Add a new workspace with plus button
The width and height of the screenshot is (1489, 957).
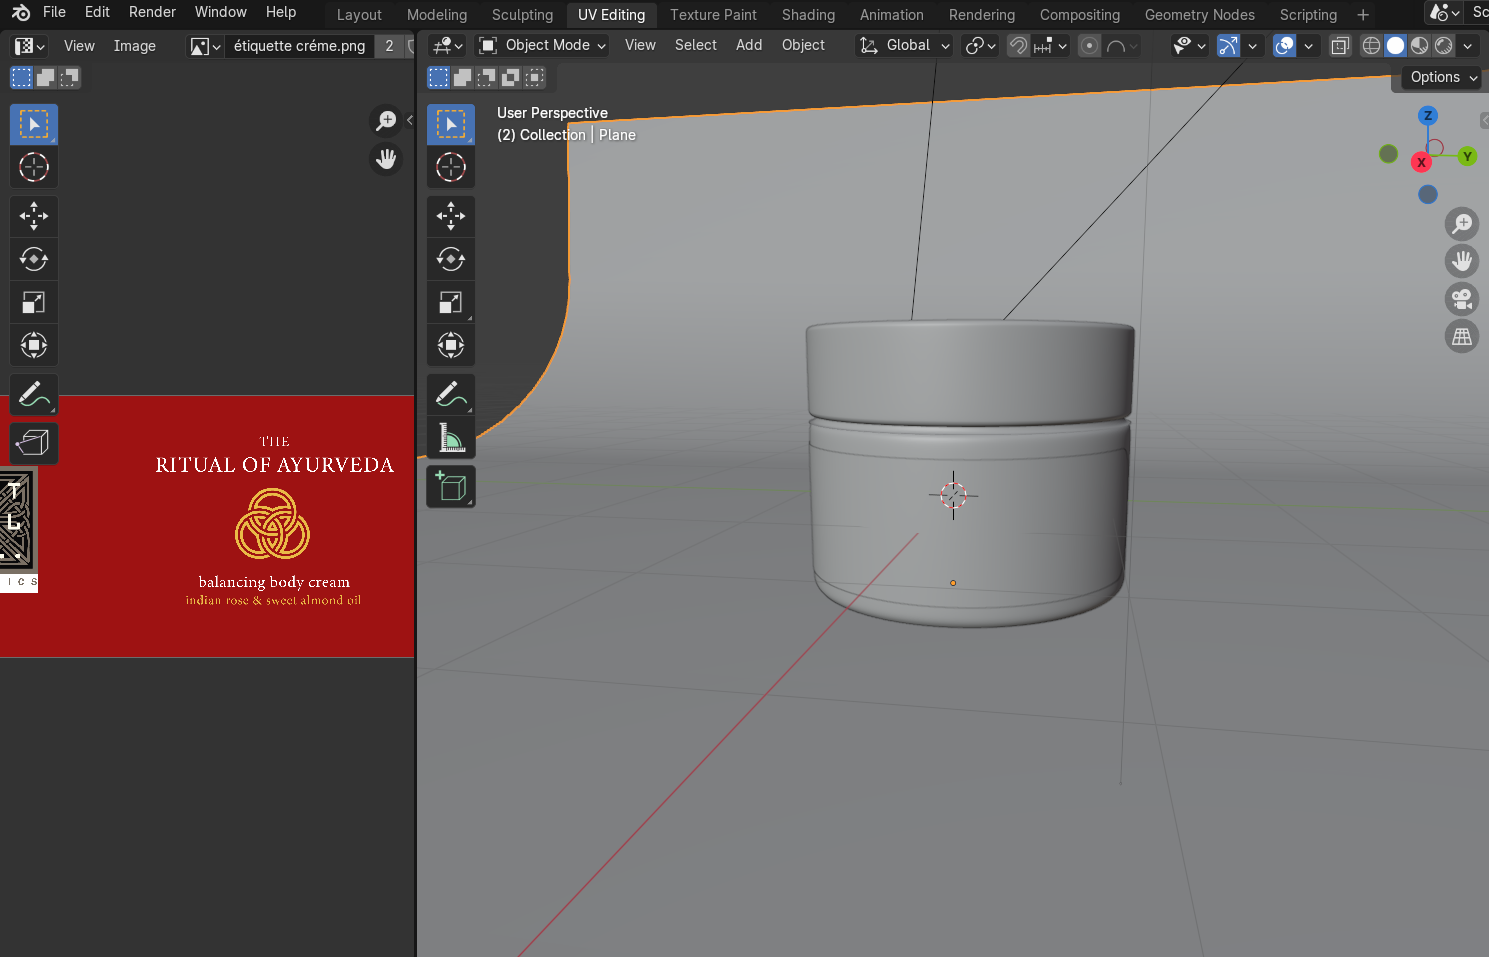coord(1363,15)
